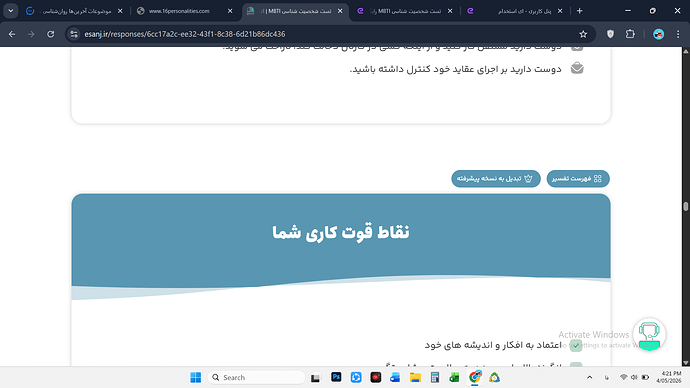Image resolution: width=690 pixels, height=388 pixels.
Task: Select text اعتماد به افکار و اندیشه های خود
Action: pyautogui.click(x=493, y=345)
